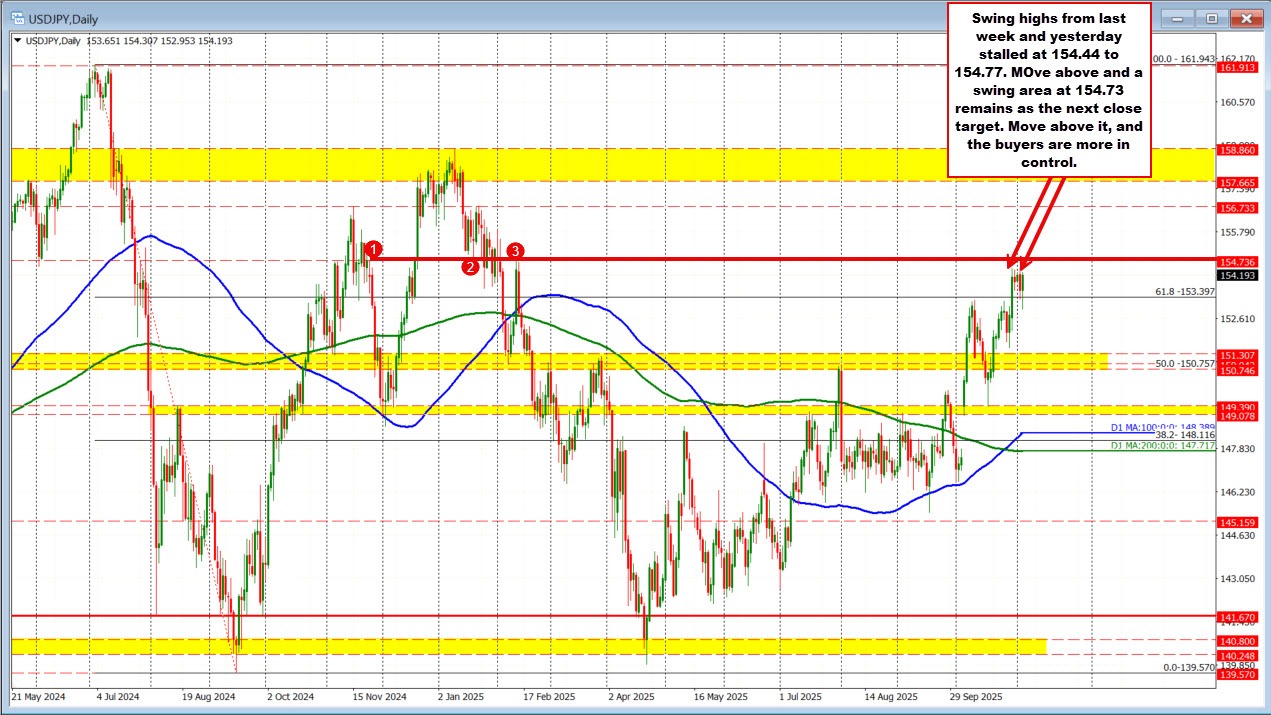Viewport: 1271px width, 715px height.
Task: Select the red numbered marker "3" on the chart
Action: (x=517, y=251)
